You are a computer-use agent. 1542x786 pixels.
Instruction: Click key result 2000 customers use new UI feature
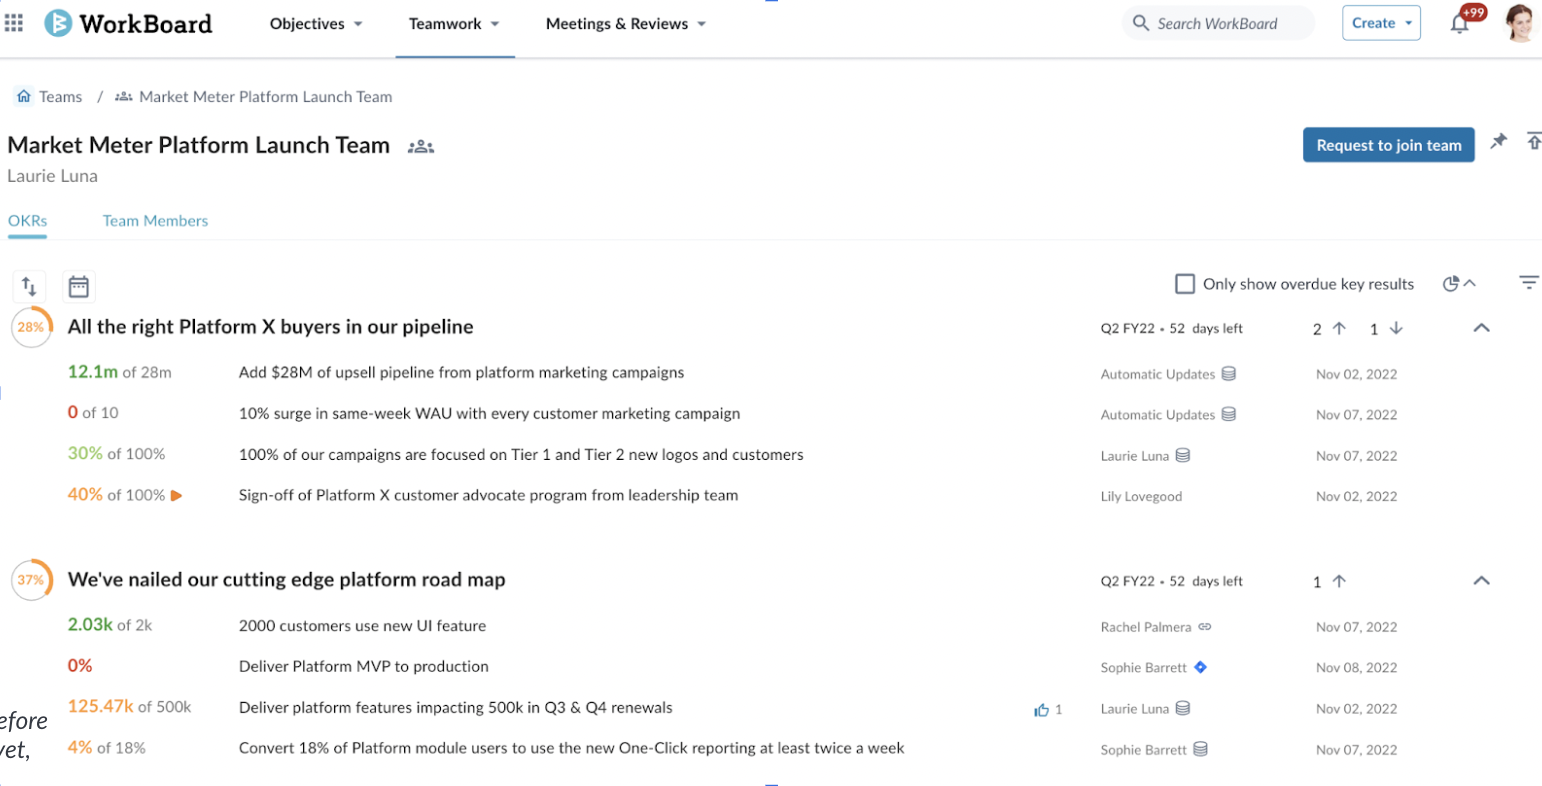[x=363, y=626]
